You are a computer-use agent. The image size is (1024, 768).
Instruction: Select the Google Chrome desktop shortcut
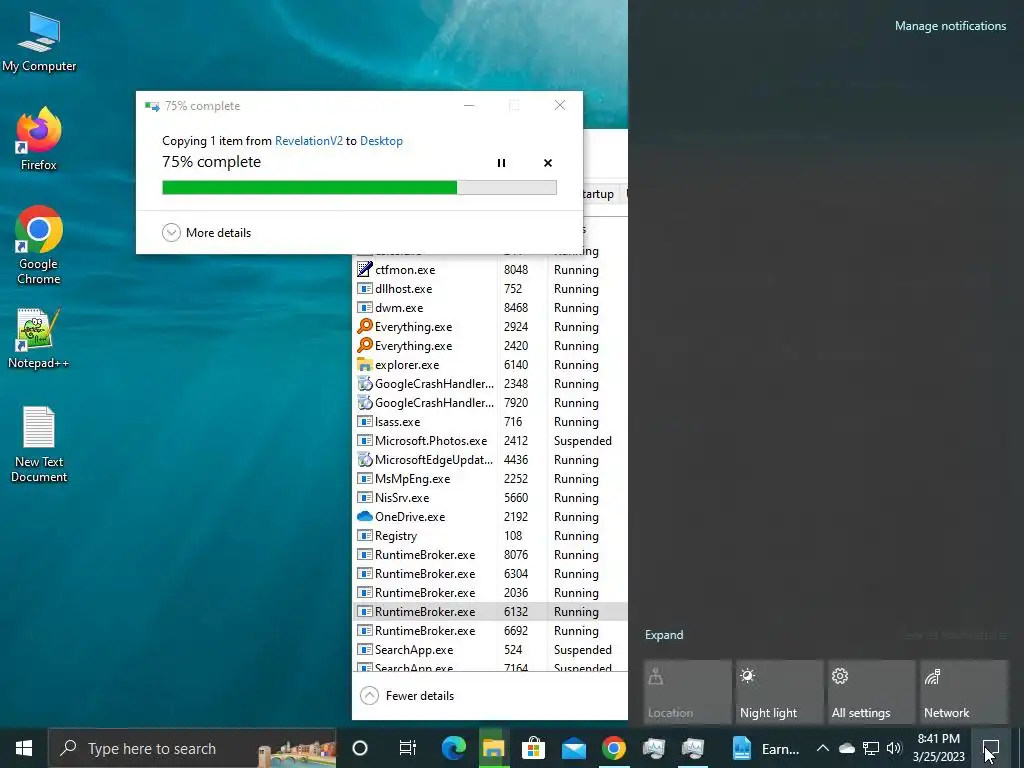click(39, 246)
